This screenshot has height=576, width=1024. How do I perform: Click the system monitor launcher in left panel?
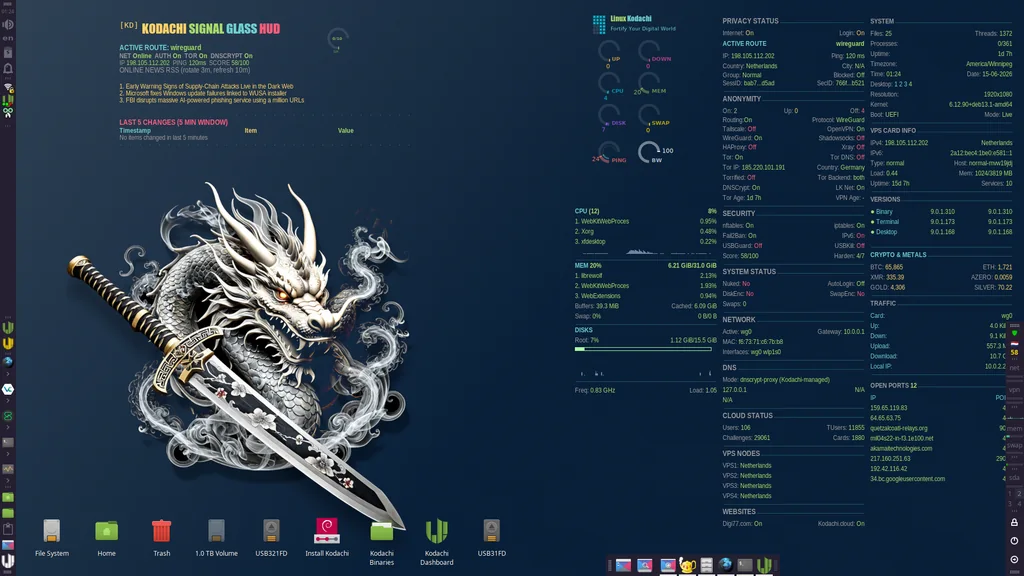[8, 469]
